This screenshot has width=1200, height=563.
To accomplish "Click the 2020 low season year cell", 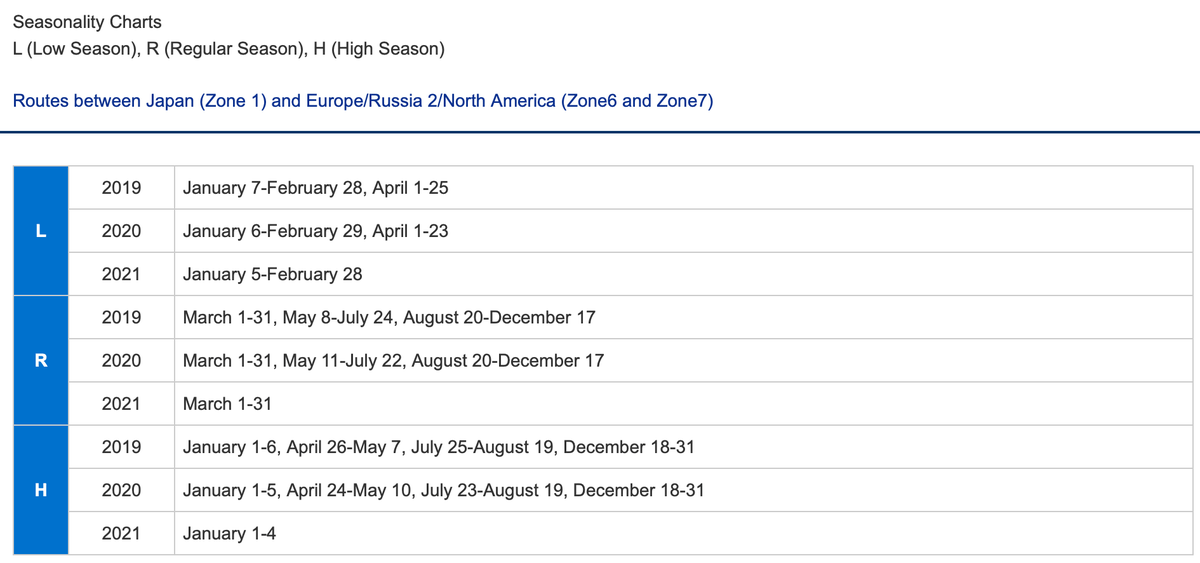I will point(121,231).
